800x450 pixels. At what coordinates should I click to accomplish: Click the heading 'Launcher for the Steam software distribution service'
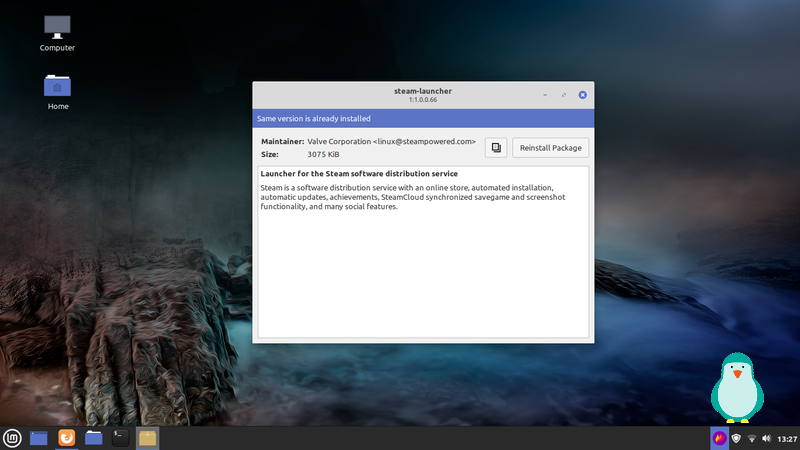[359, 173]
